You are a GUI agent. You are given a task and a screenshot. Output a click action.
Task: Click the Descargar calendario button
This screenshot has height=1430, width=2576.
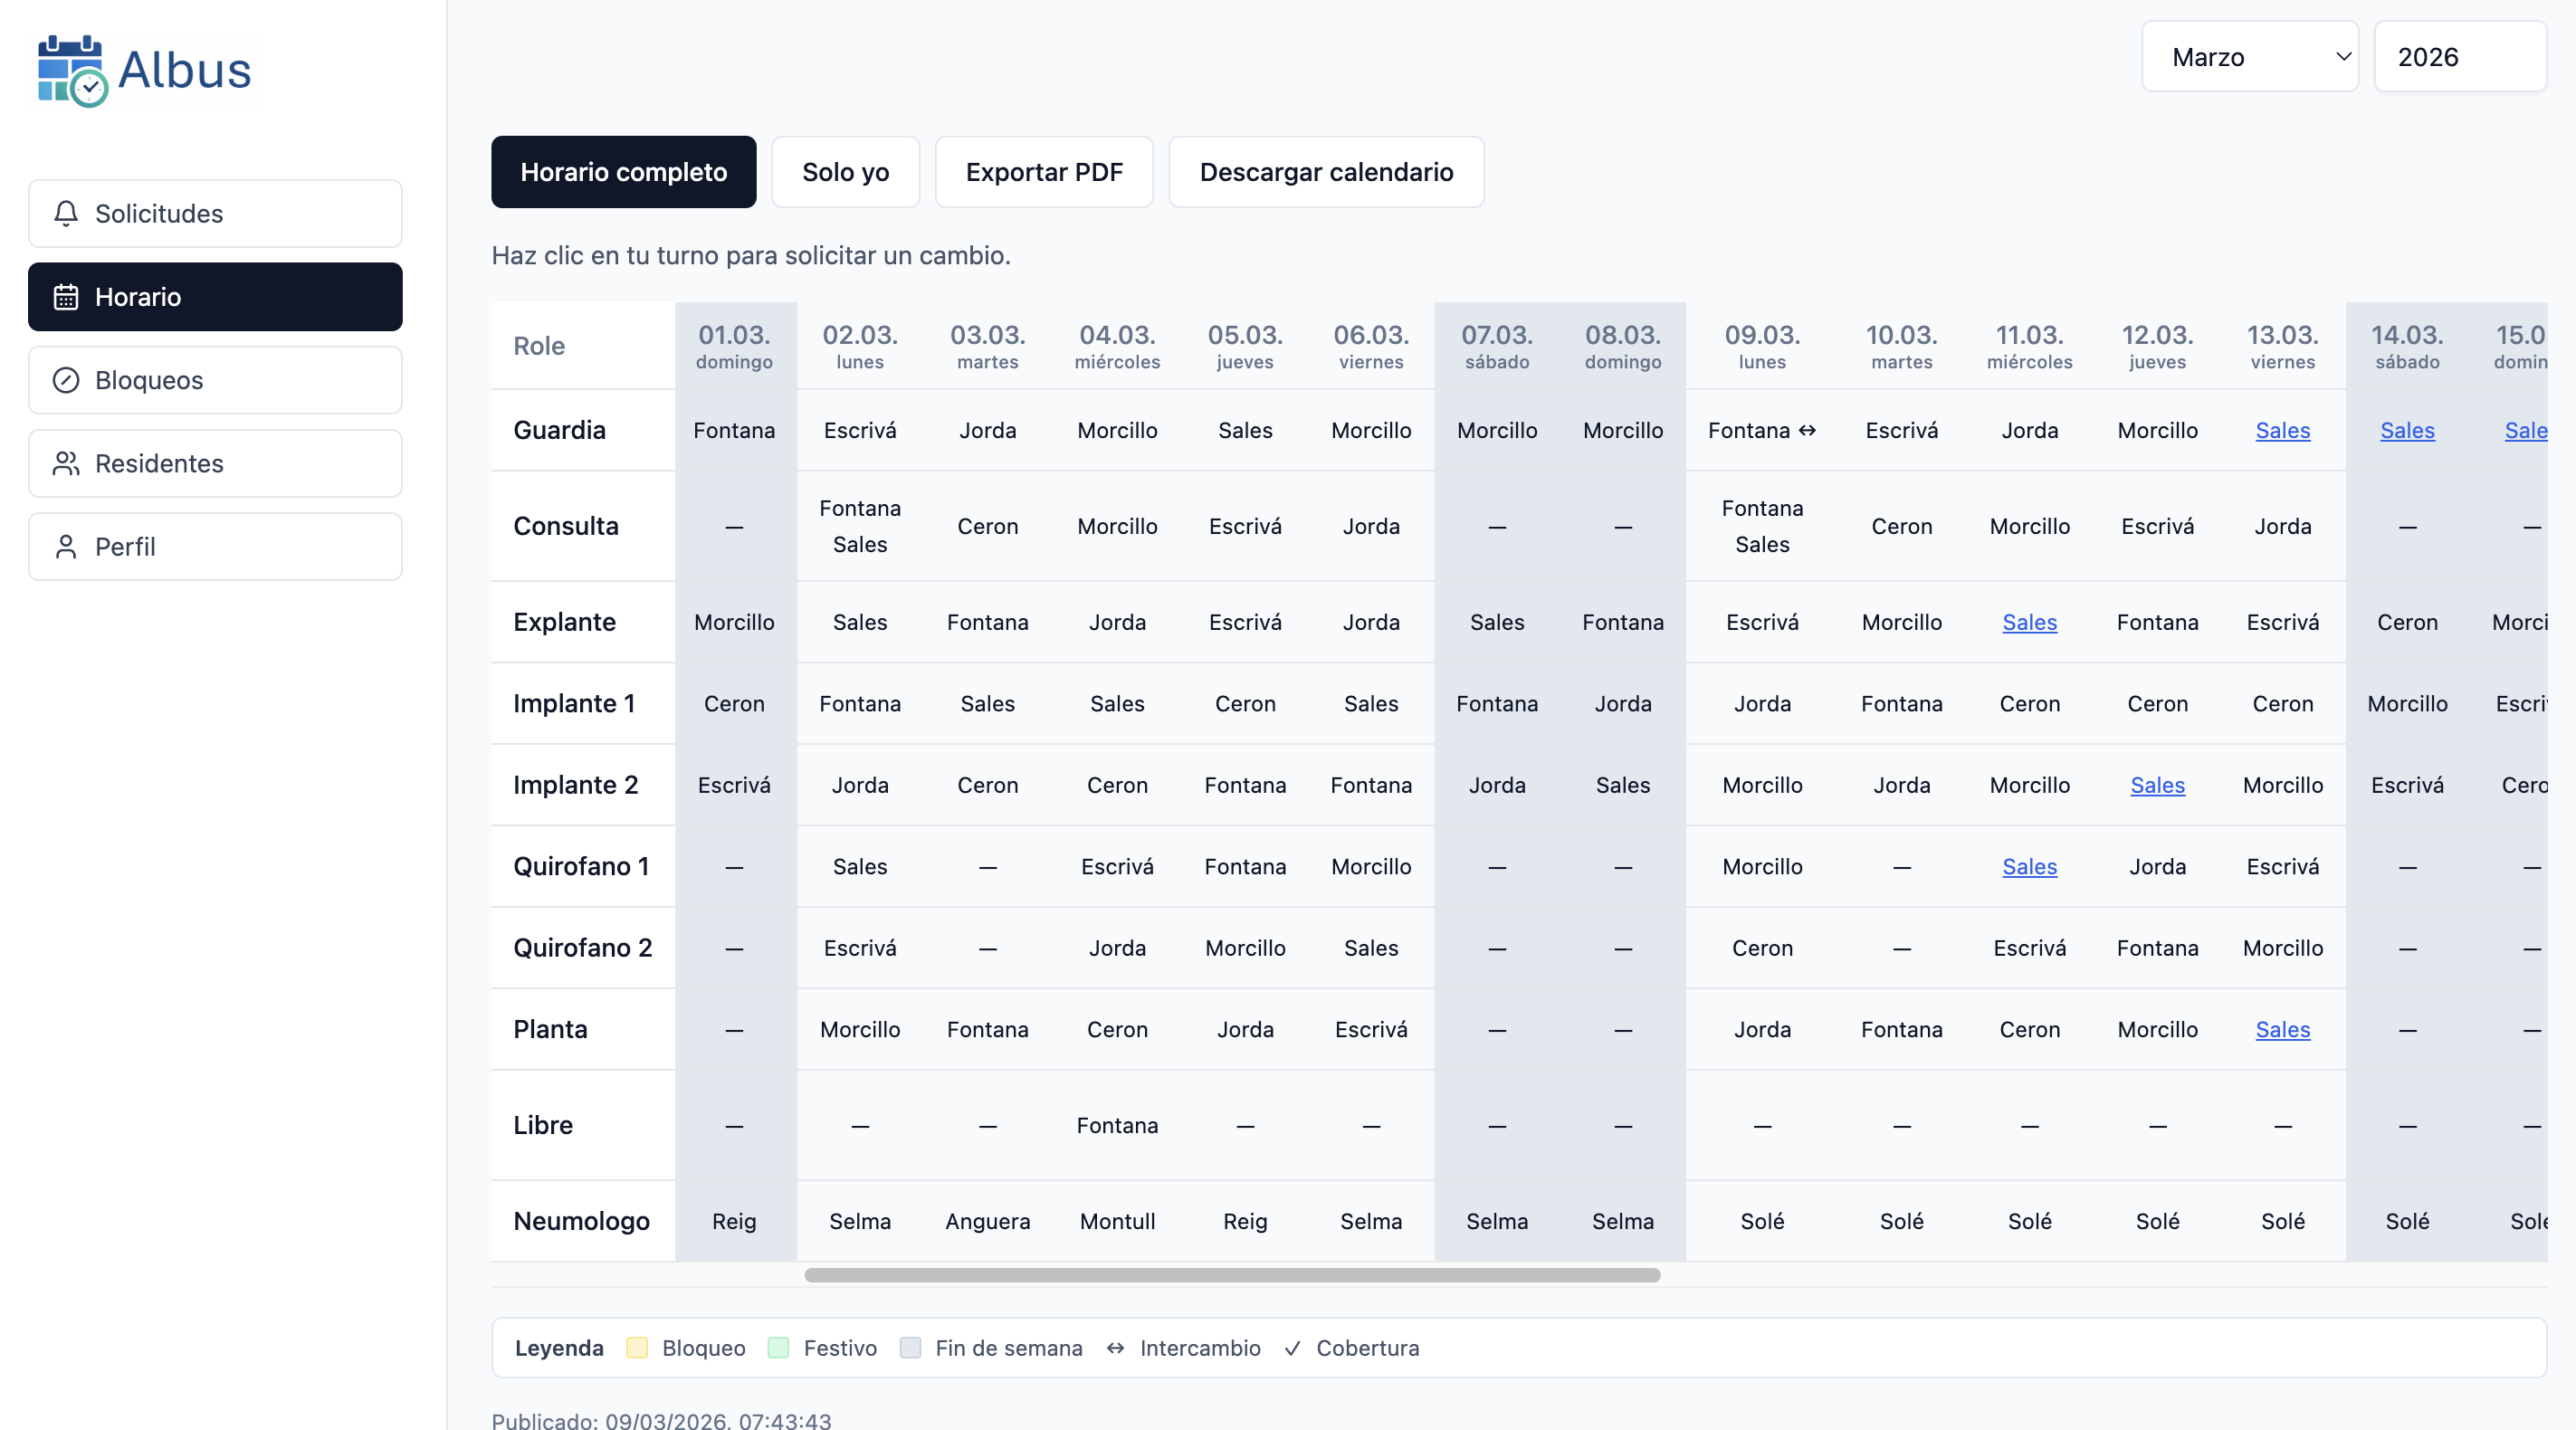[x=1325, y=172]
